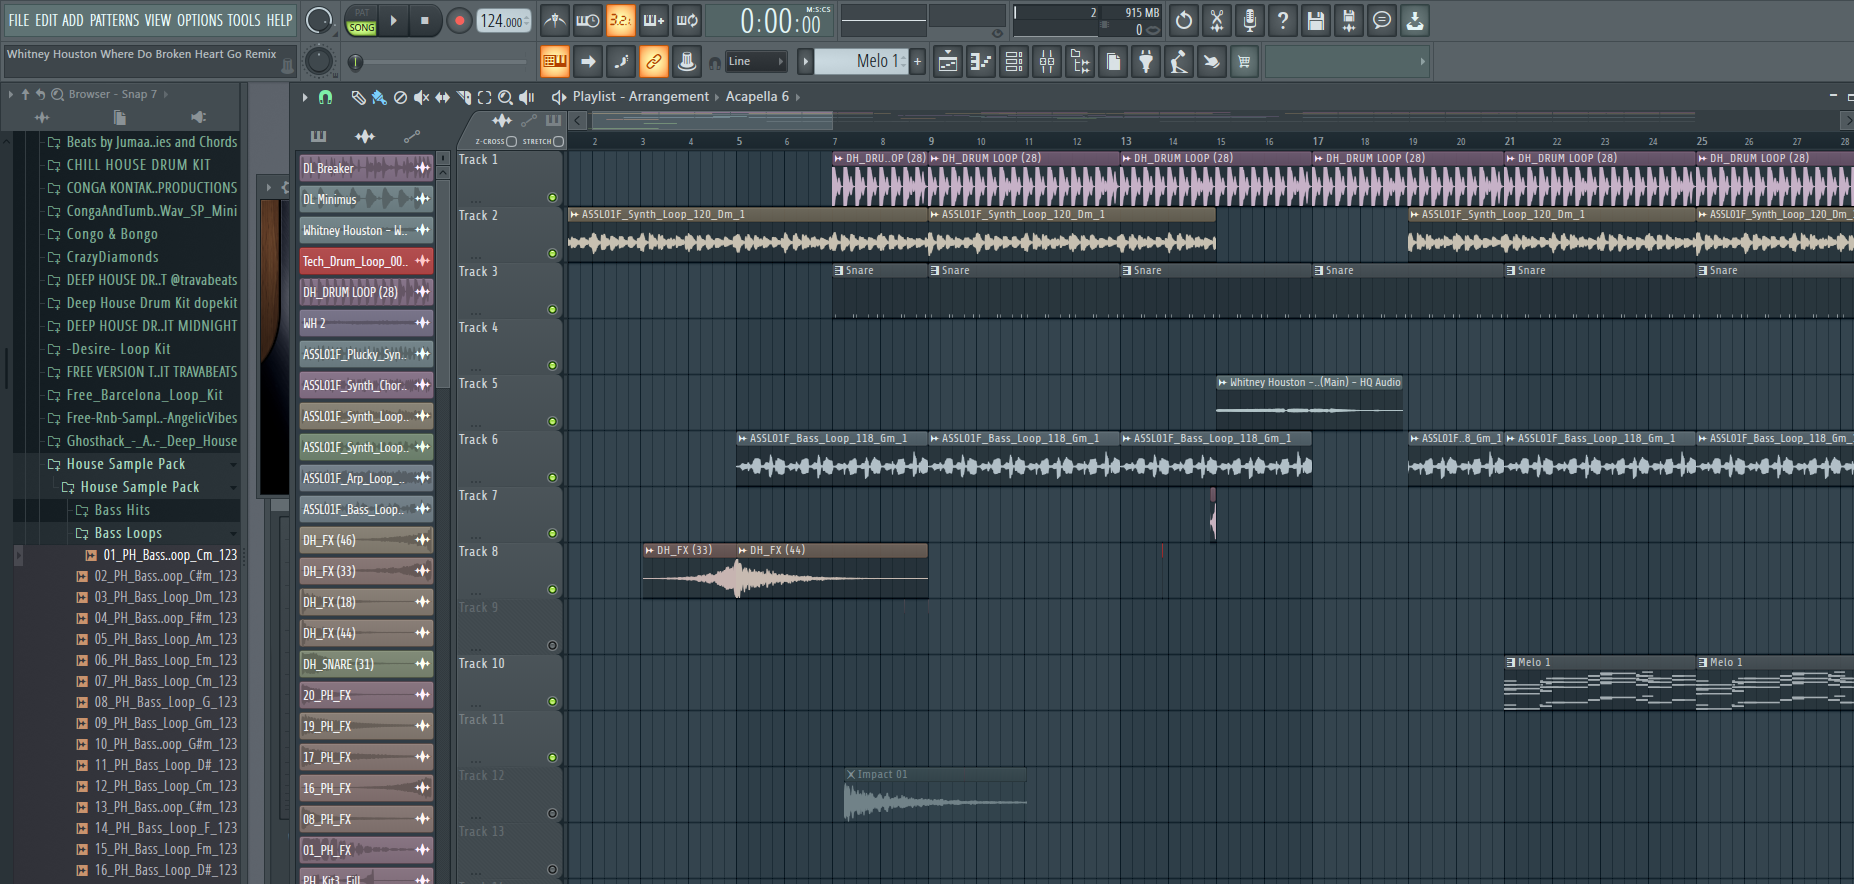Viewport: 1854px width, 884px height.
Task: Click the song position slider
Action: pyautogui.click(x=440, y=62)
